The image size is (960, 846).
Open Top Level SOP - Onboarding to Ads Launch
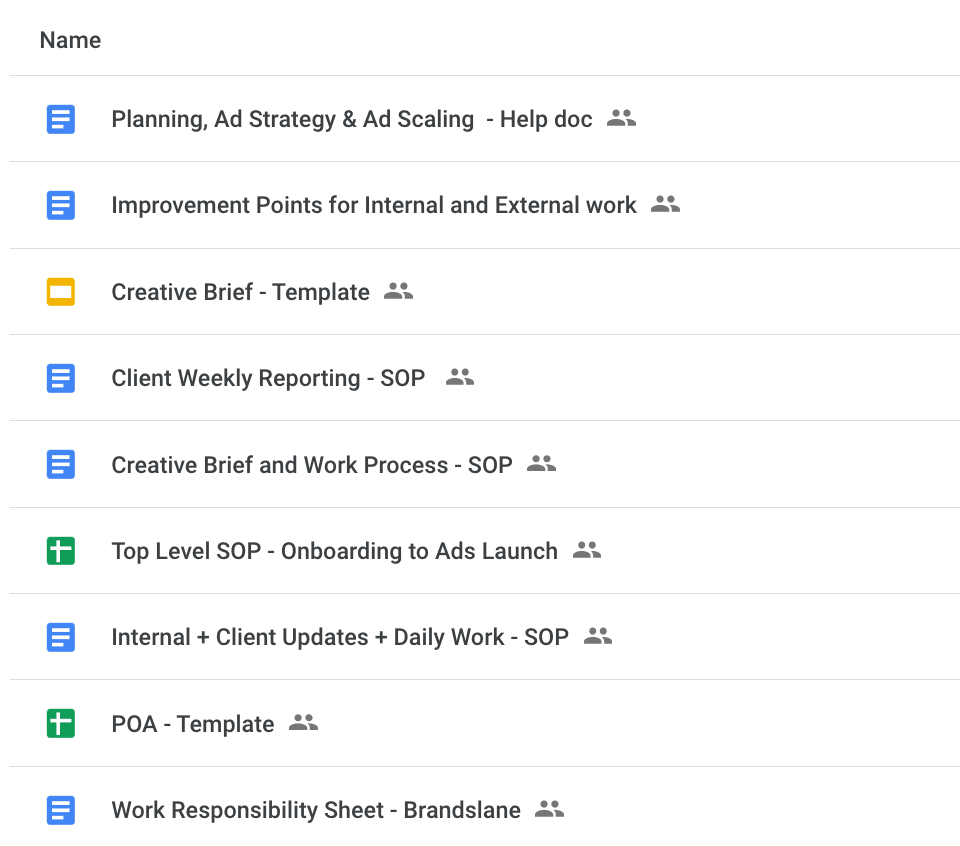click(334, 551)
